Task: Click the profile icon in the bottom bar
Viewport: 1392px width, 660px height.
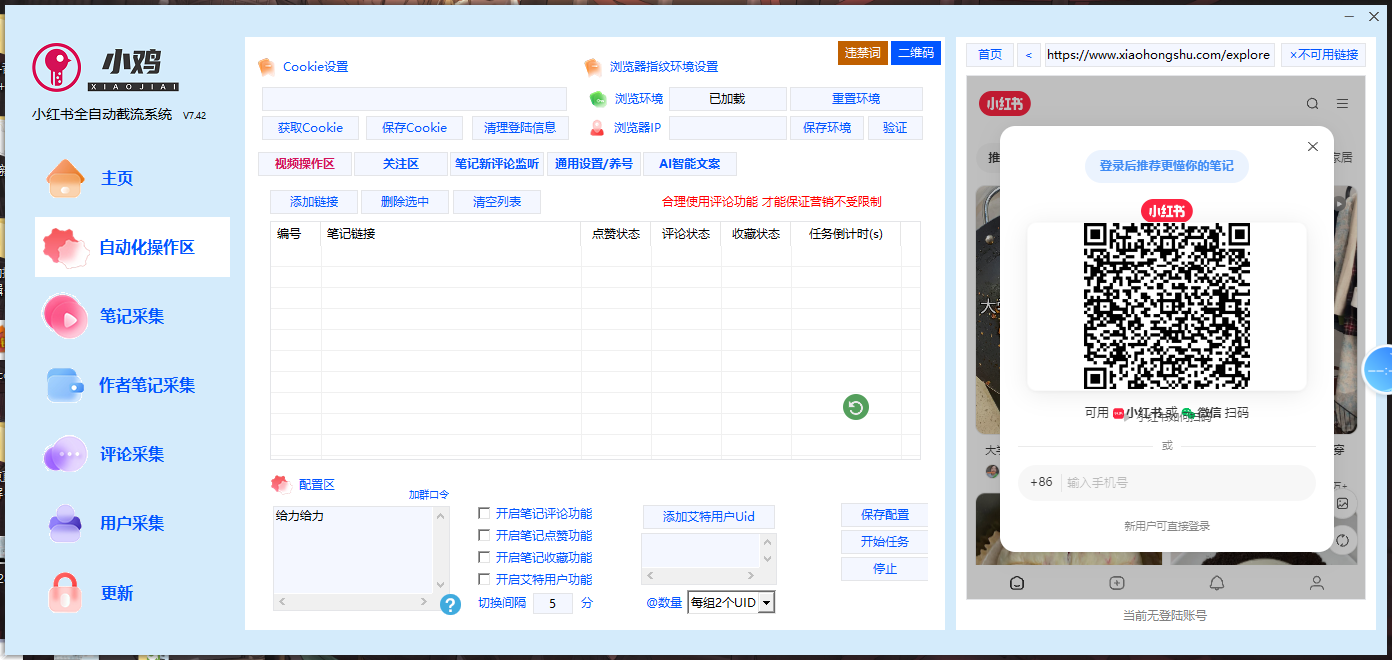Action: pyautogui.click(x=1317, y=583)
